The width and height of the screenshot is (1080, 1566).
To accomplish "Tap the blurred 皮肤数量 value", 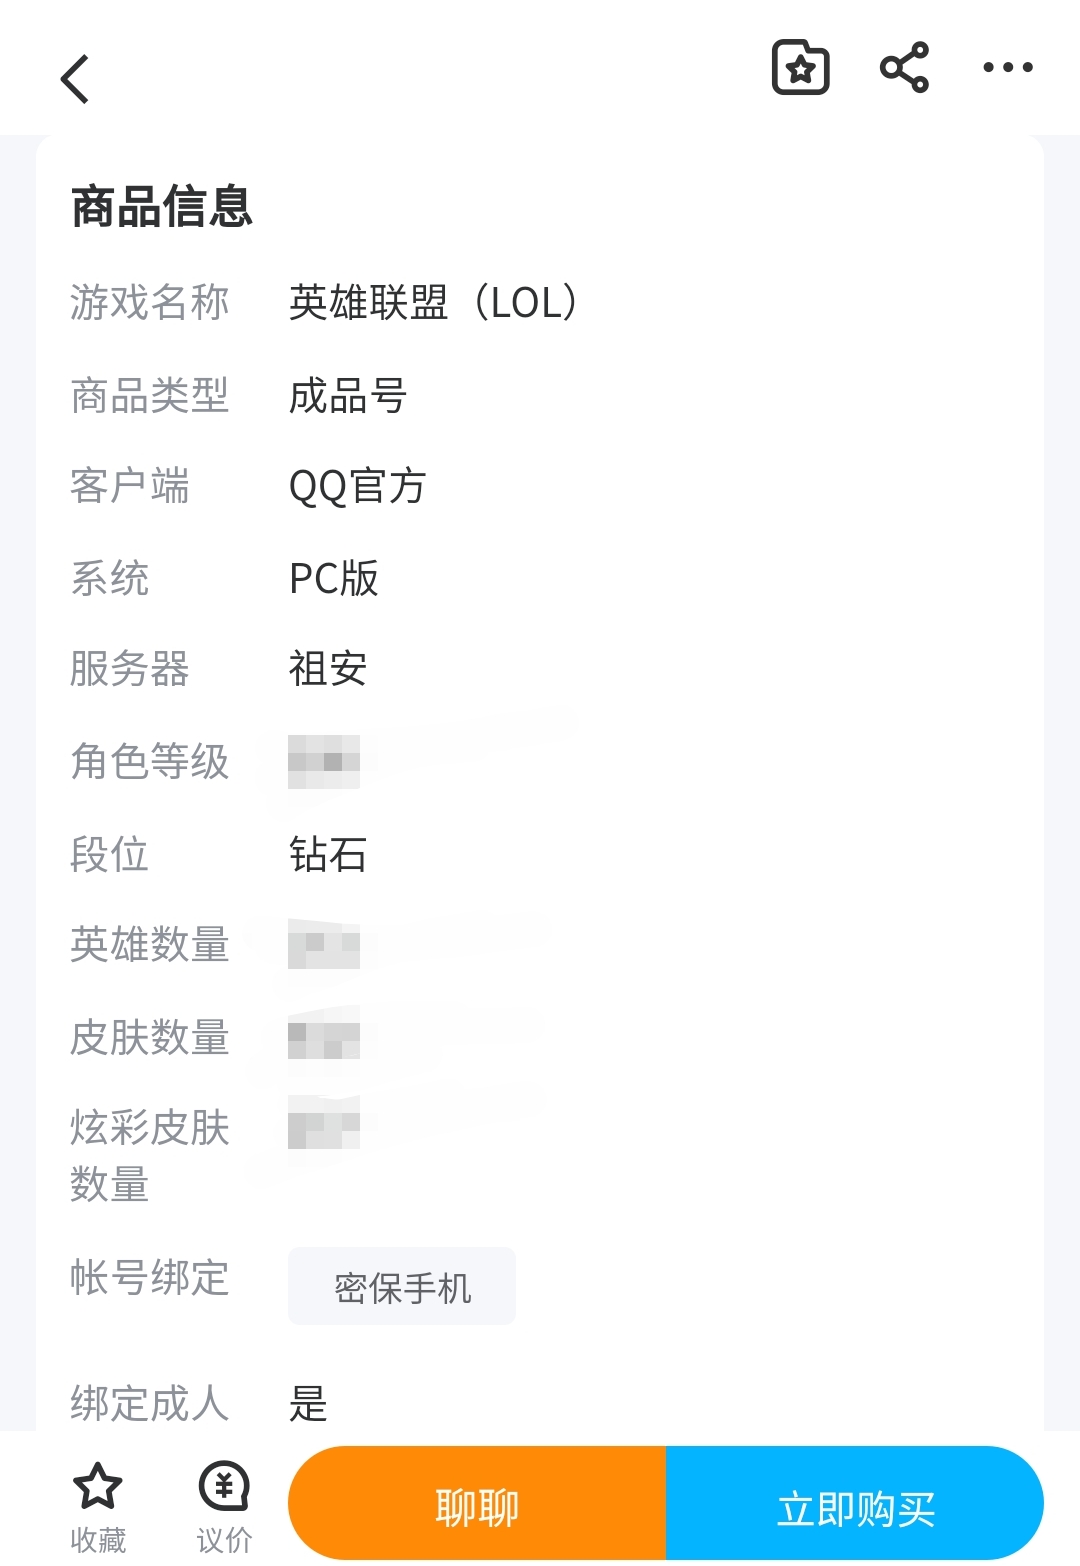I will click(x=324, y=1037).
